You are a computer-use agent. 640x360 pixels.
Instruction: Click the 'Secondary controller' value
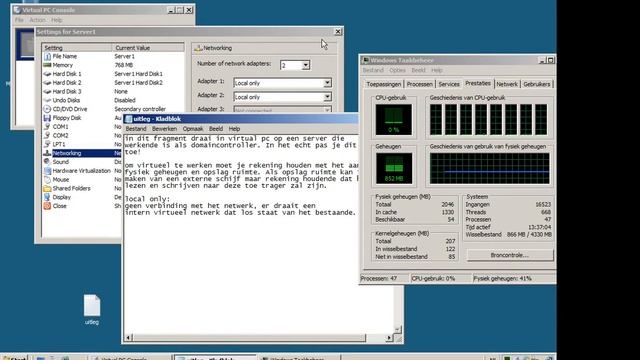tap(140, 109)
